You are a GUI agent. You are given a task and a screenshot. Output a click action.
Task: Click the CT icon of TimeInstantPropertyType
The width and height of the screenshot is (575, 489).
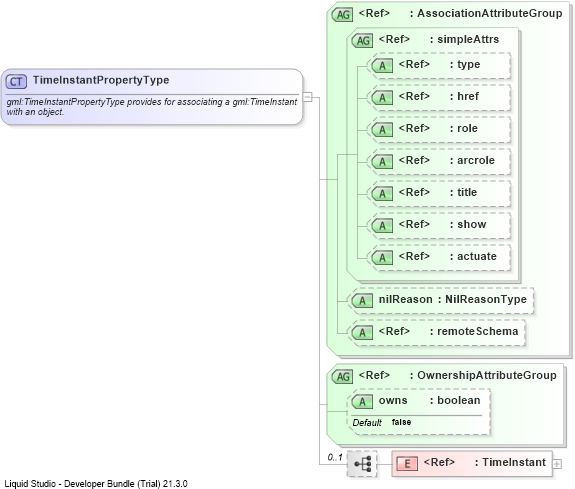pyautogui.click(x=16, y=81)
